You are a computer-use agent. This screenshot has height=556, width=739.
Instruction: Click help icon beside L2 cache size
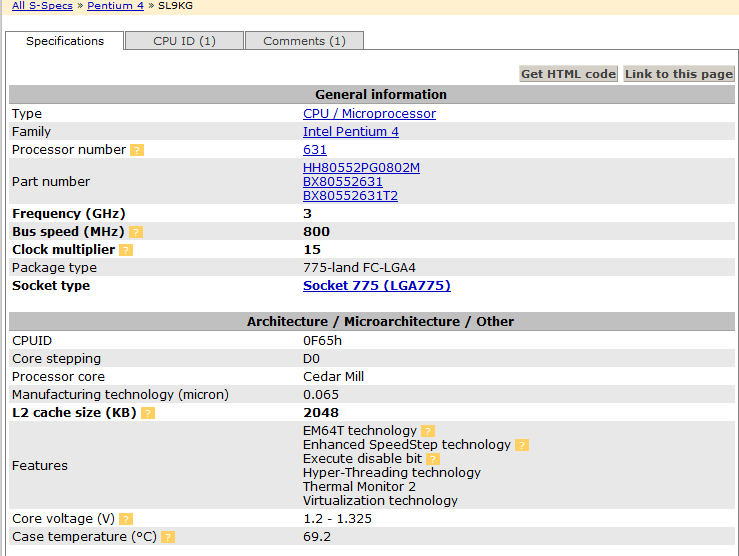148,413
